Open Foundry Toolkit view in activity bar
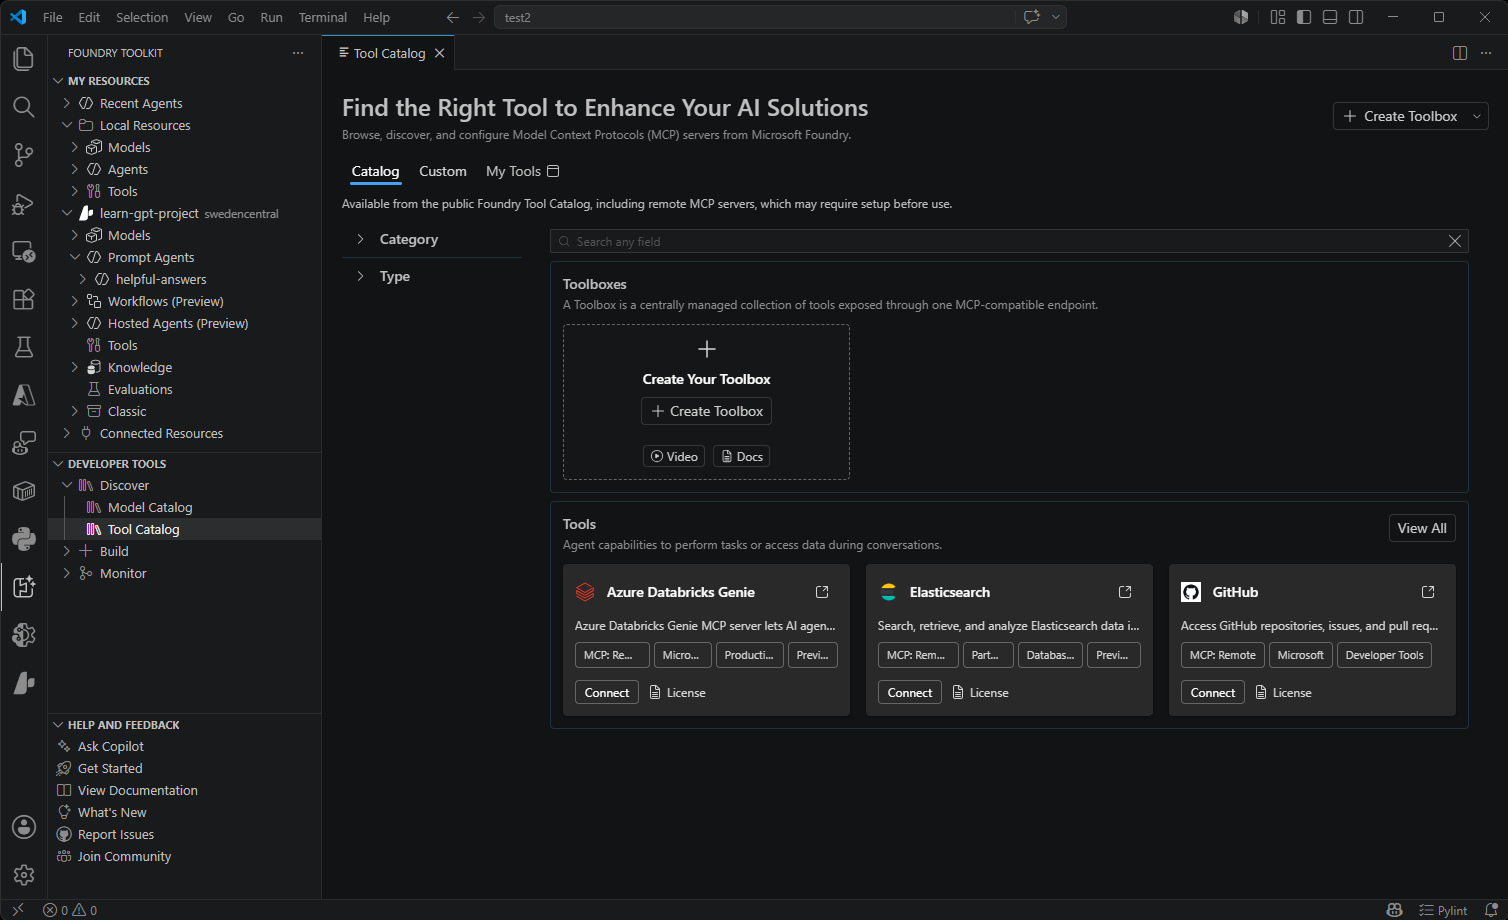Image resolution: width=1508 pixels, height=920 pixels. 23,587
